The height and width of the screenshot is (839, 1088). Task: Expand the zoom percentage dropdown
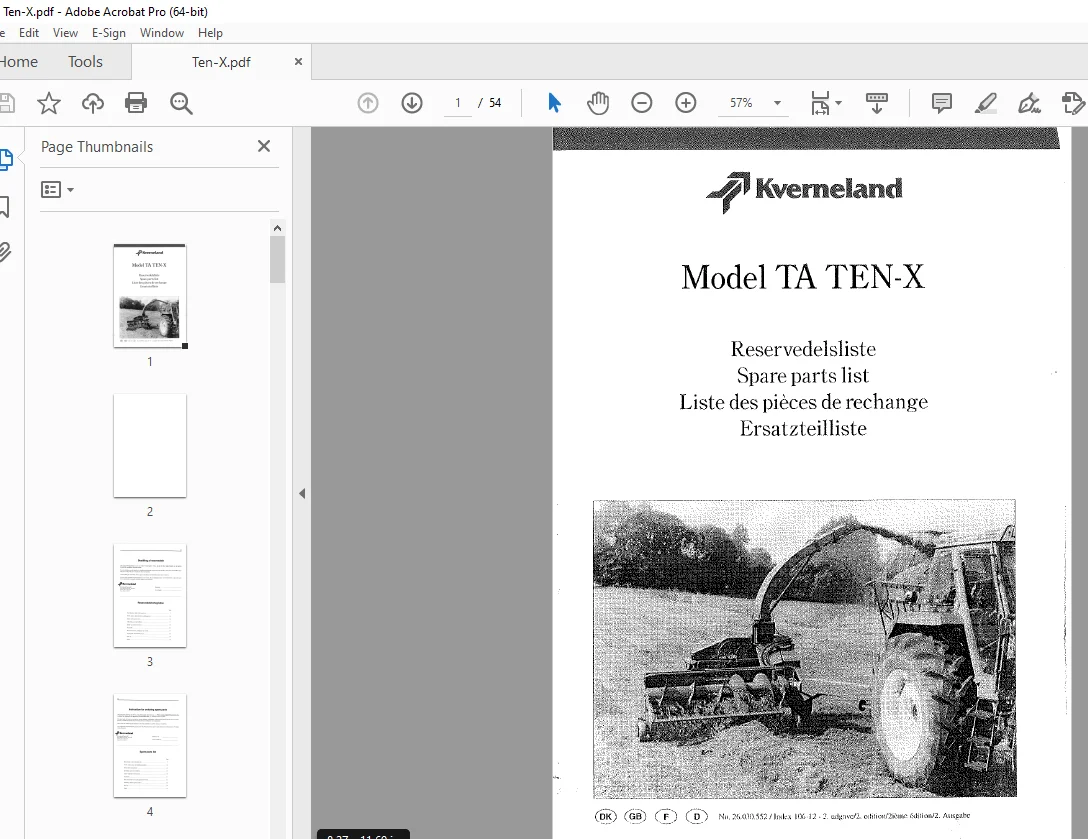click(x=777, y=103)
